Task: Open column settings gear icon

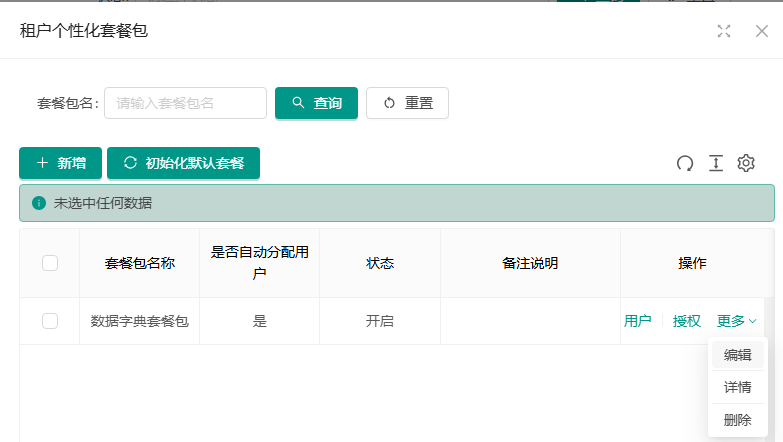Action: point(745,164)
